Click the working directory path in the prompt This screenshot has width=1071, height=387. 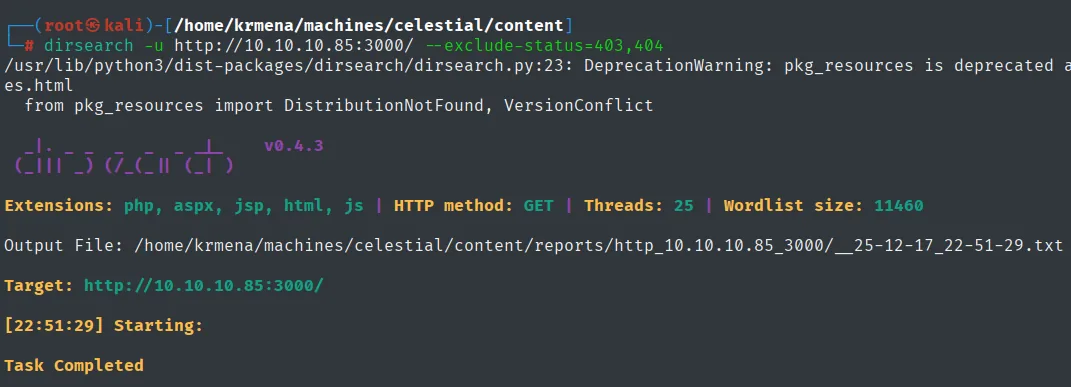(x=370, y=26)
